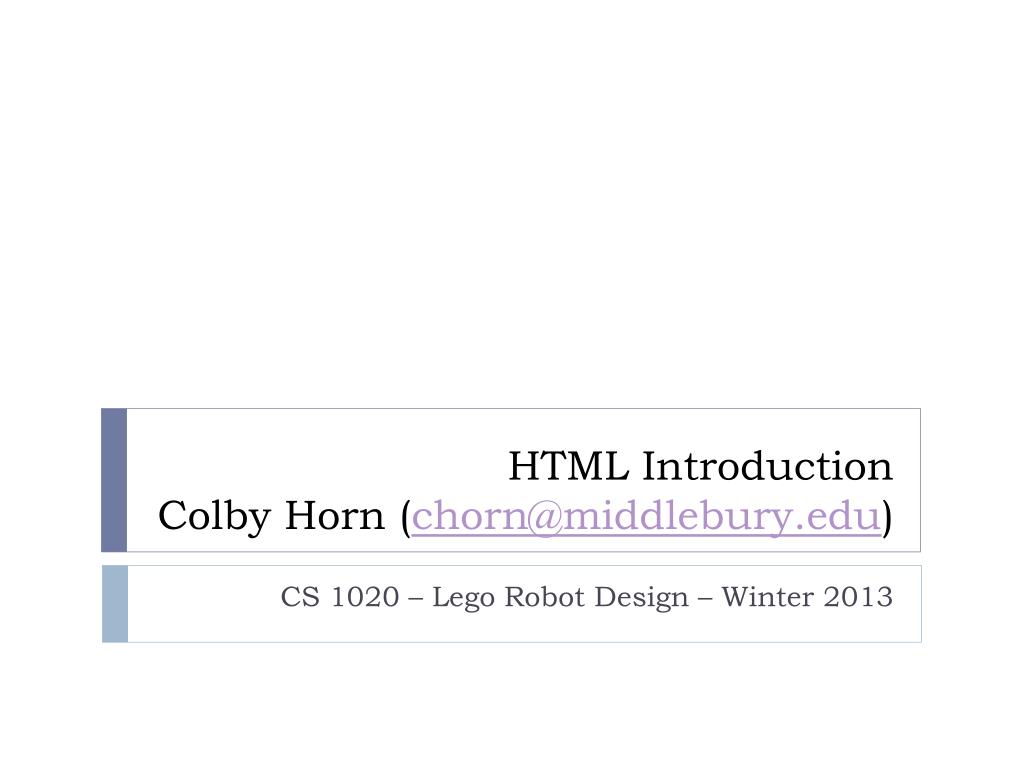
Task: Click the Winter 2013 text
Action: pyautogui.click(x=807, y=597)
